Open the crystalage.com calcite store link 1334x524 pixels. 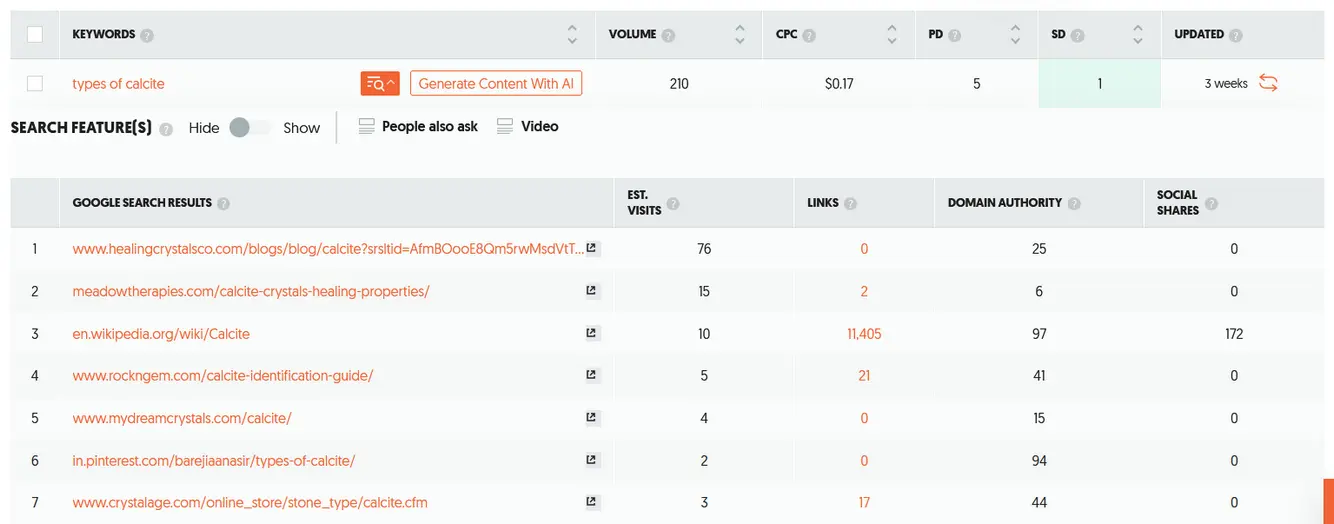[x=250, y=502]
